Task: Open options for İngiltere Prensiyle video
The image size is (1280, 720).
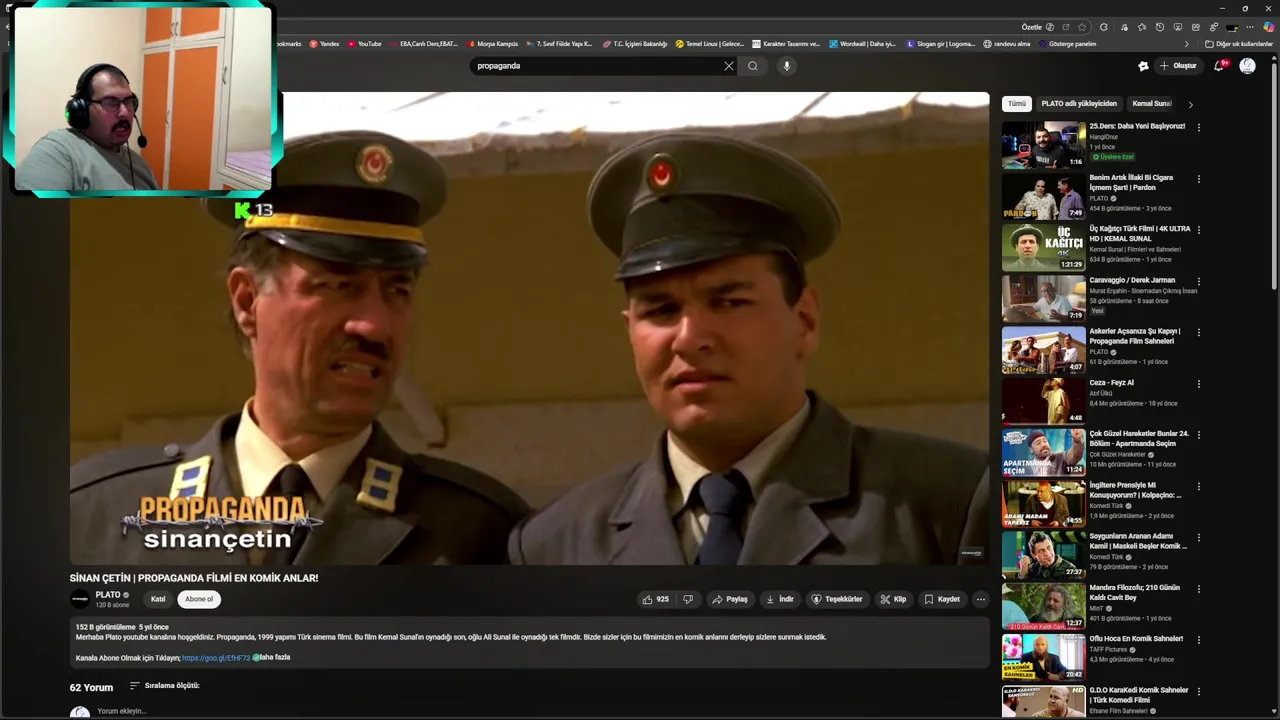Action: click(1198, 486)
